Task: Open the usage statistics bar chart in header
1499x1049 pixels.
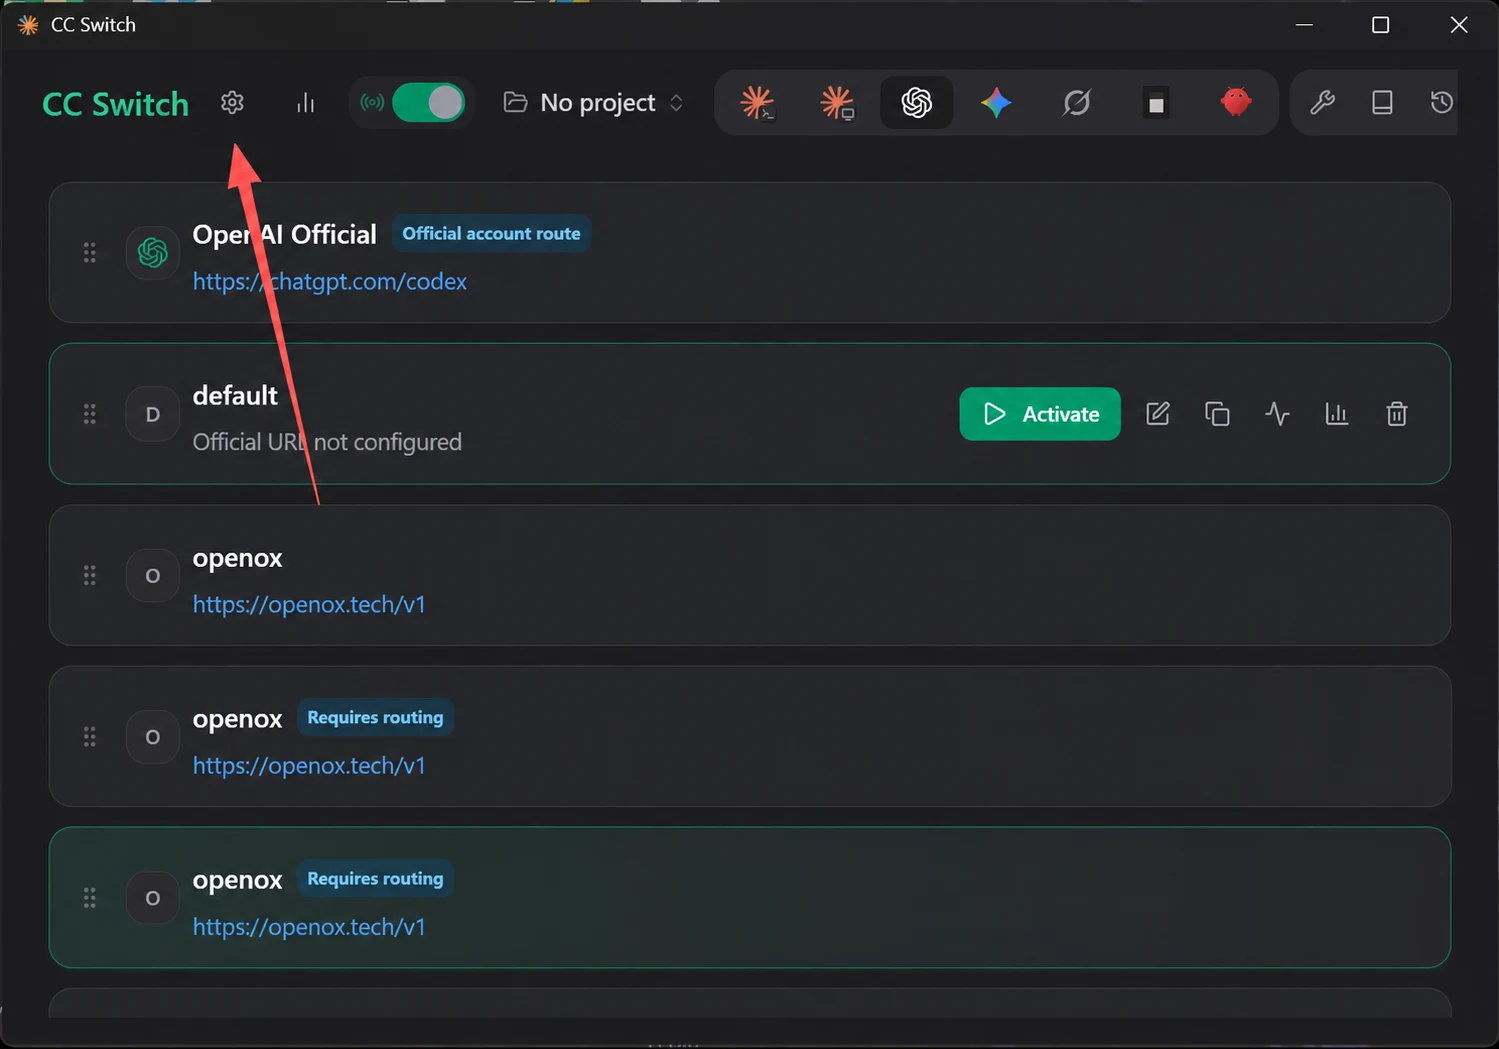Action: [x=305, y=102]
